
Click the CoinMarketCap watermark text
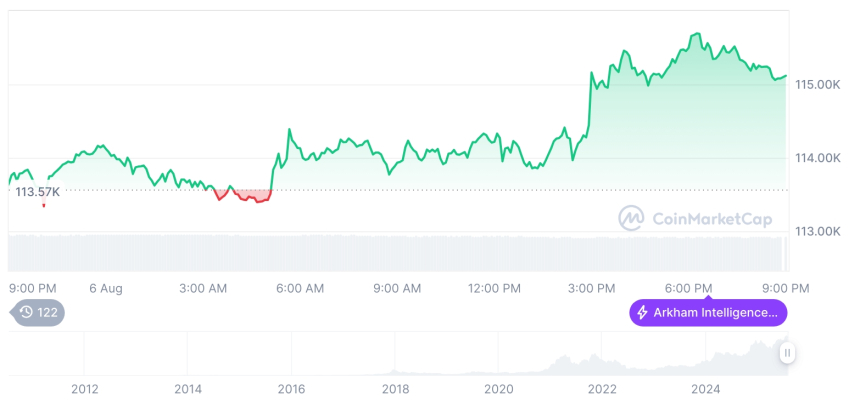(712, 218)
